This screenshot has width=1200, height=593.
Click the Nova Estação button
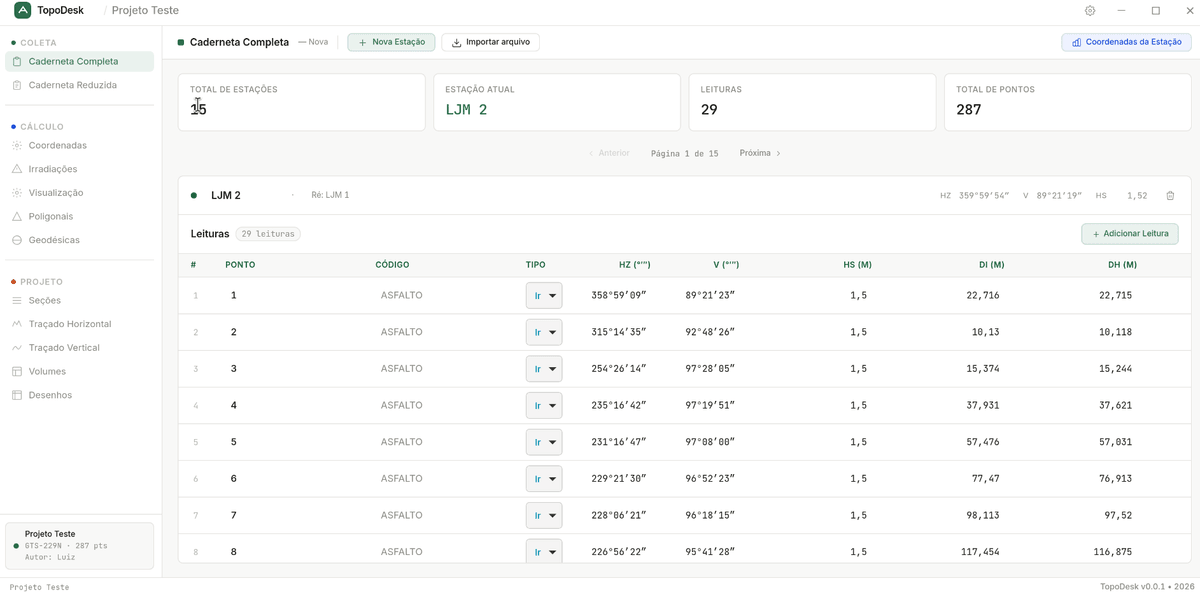point(391,42)
